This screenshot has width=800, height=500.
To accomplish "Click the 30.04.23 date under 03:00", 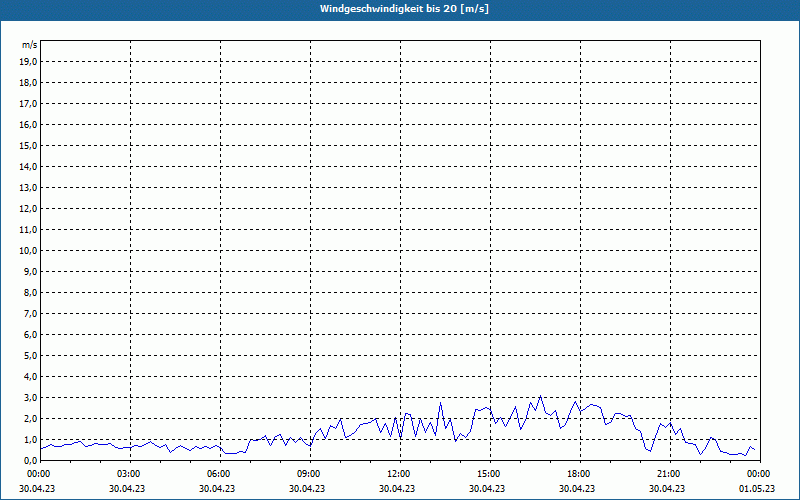I will point(127,488).
